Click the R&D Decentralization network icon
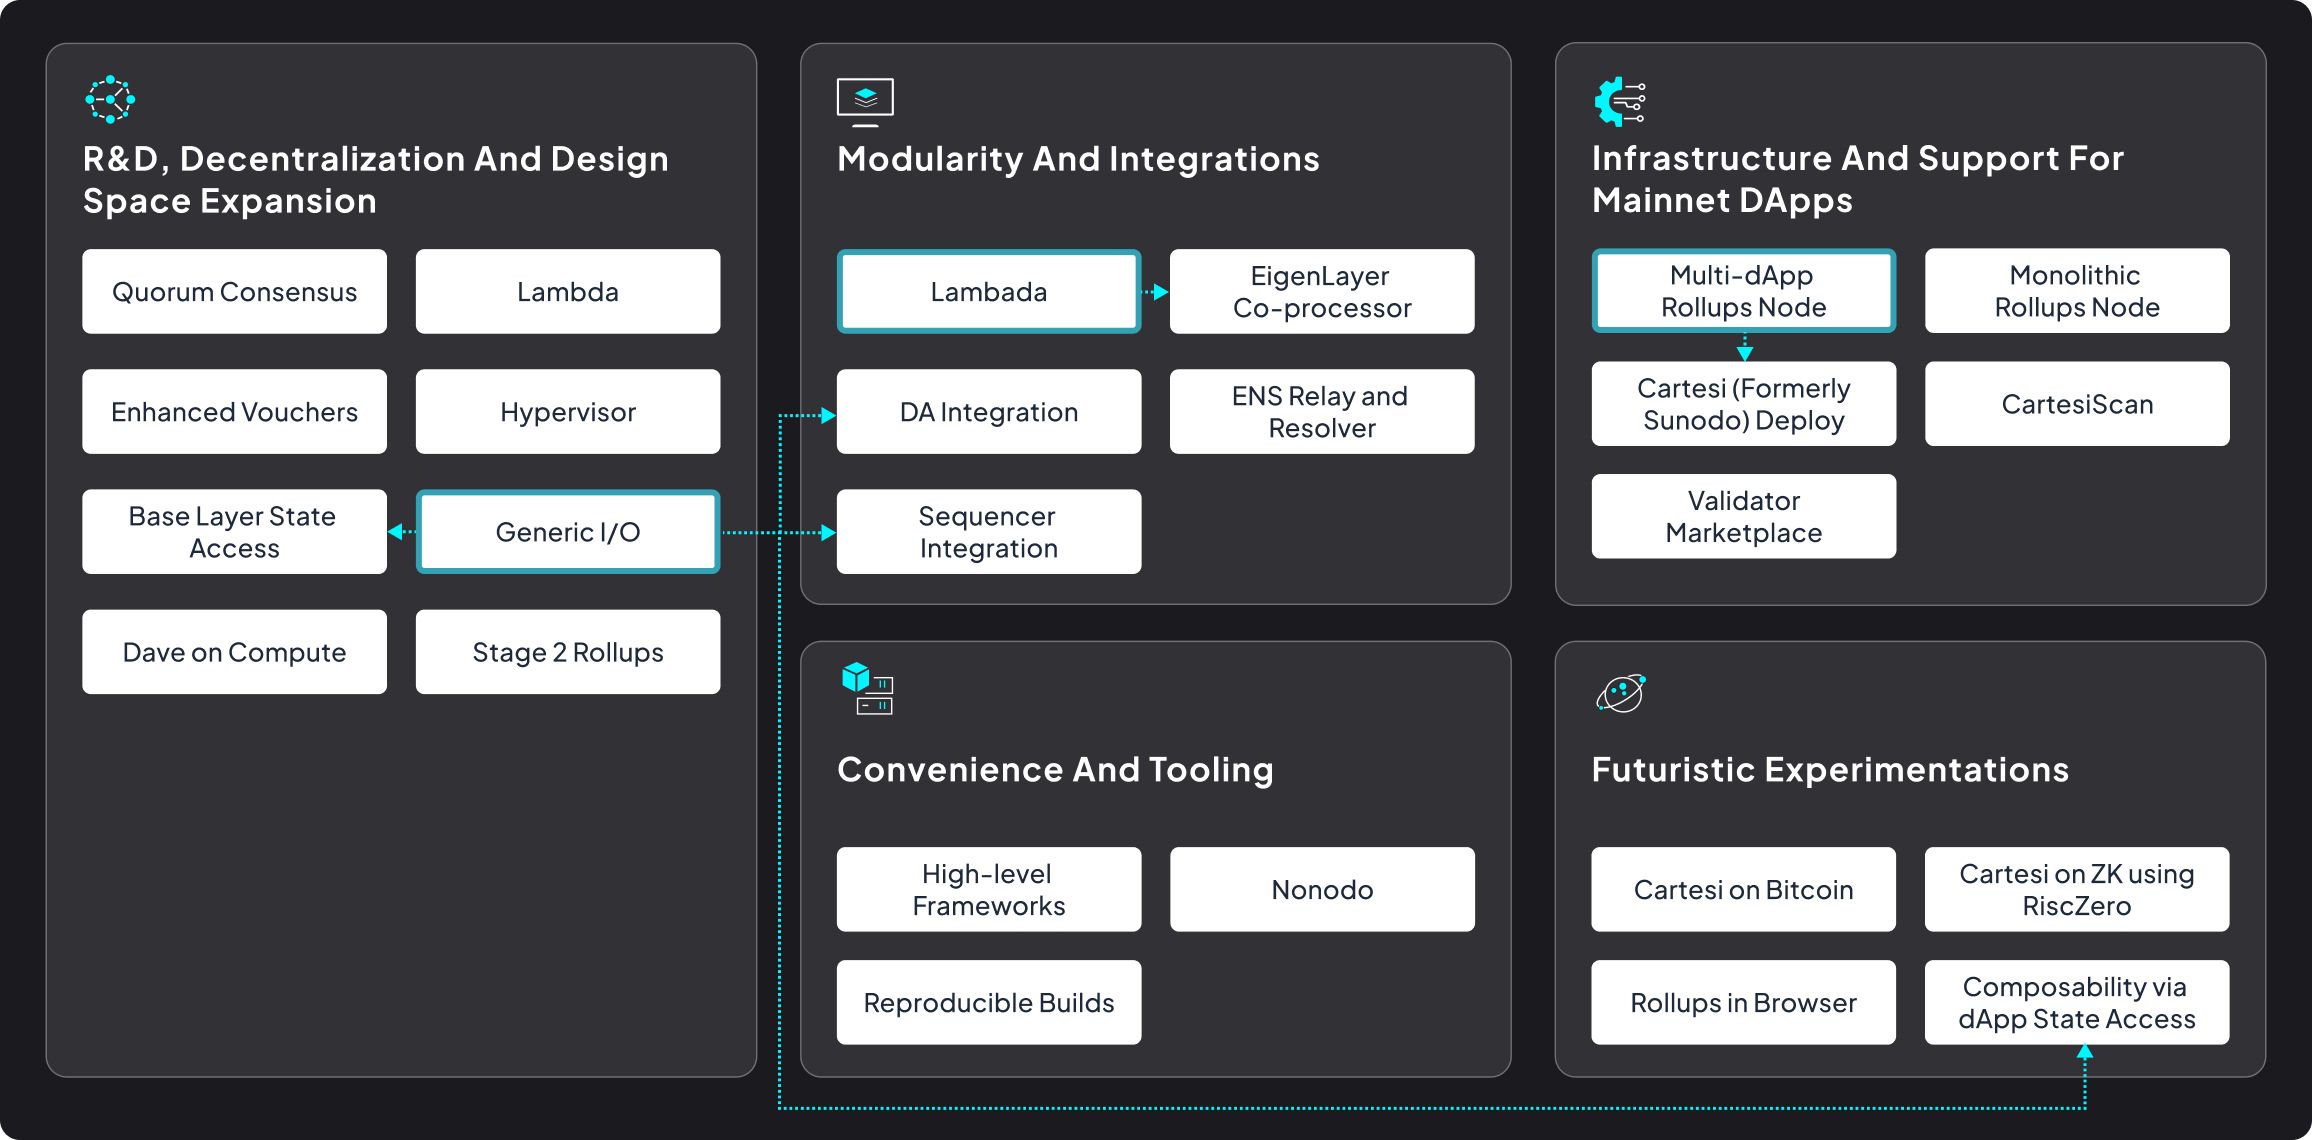The height and width of the screenshot is (1140, 2312). (x=110, y=100)
